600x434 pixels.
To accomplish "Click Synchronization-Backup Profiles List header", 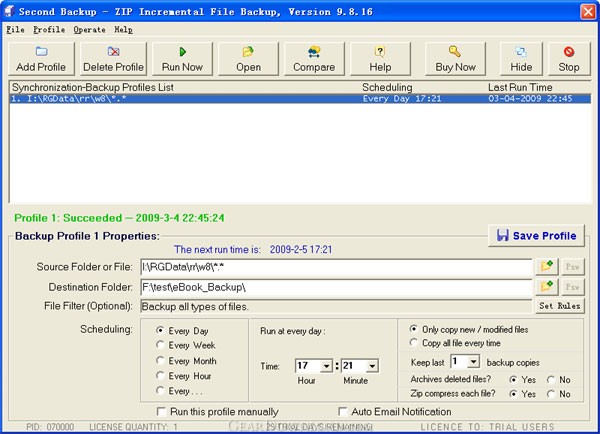I will tap(93, 87).
